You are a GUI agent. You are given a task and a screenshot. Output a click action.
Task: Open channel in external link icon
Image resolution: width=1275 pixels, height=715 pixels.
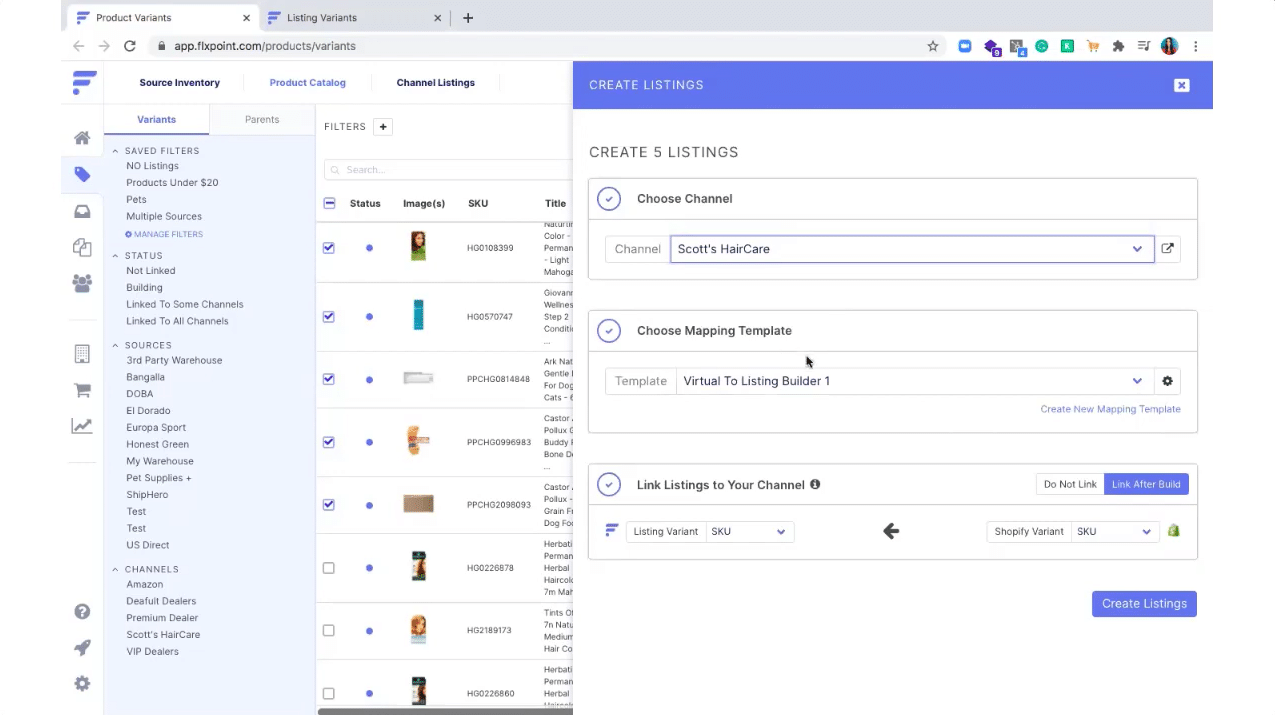[x=1167, y=249]
